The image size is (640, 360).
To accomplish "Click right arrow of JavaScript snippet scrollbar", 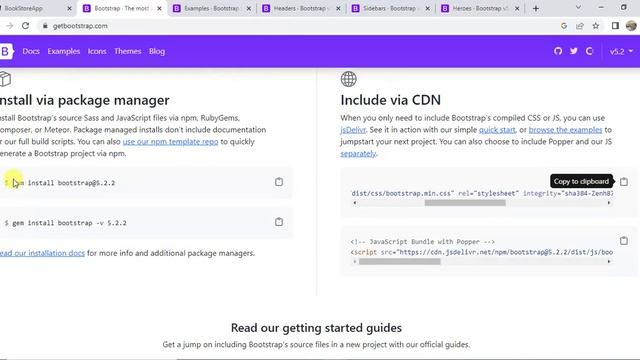I will [x=609, y=262].
